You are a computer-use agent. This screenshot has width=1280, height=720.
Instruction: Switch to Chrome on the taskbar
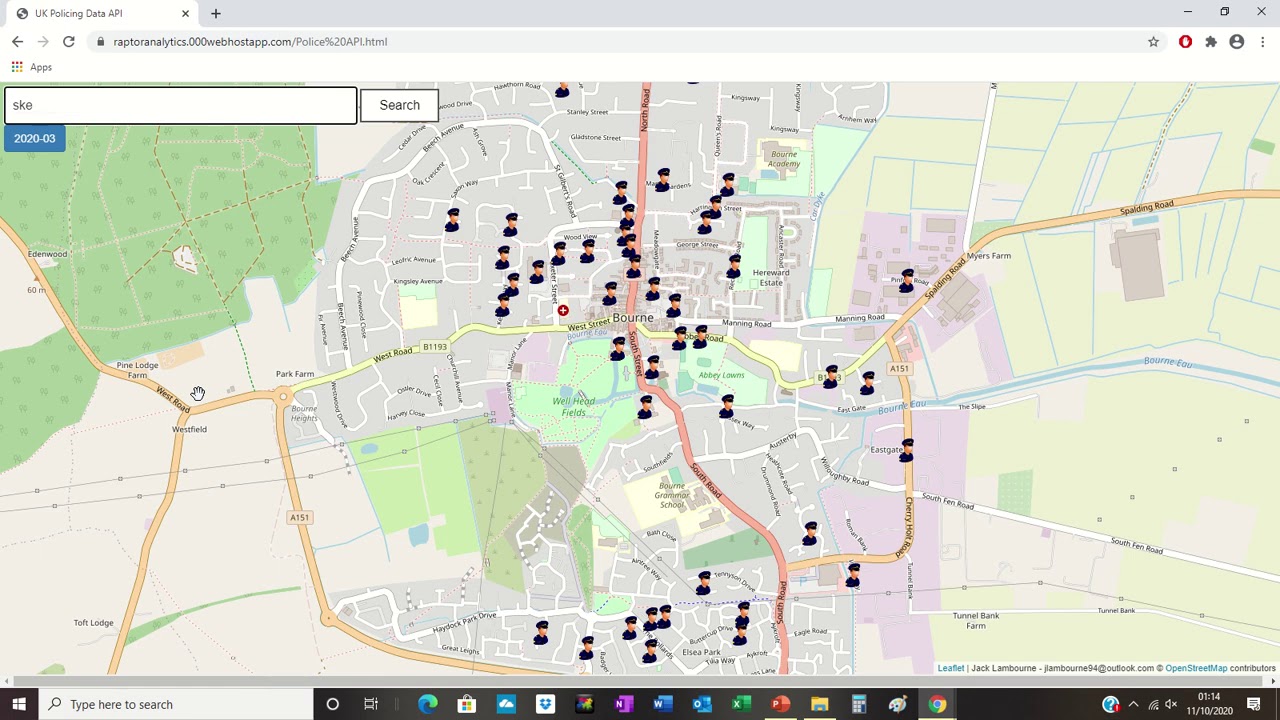(937, 704)
